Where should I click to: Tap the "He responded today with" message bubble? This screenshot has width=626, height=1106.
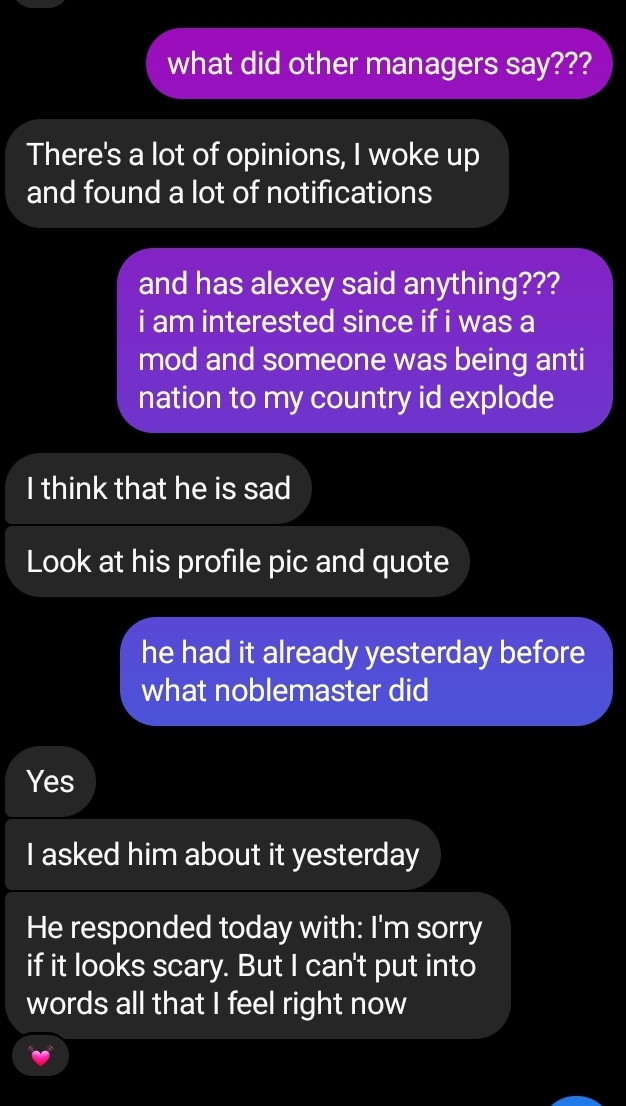258,965
